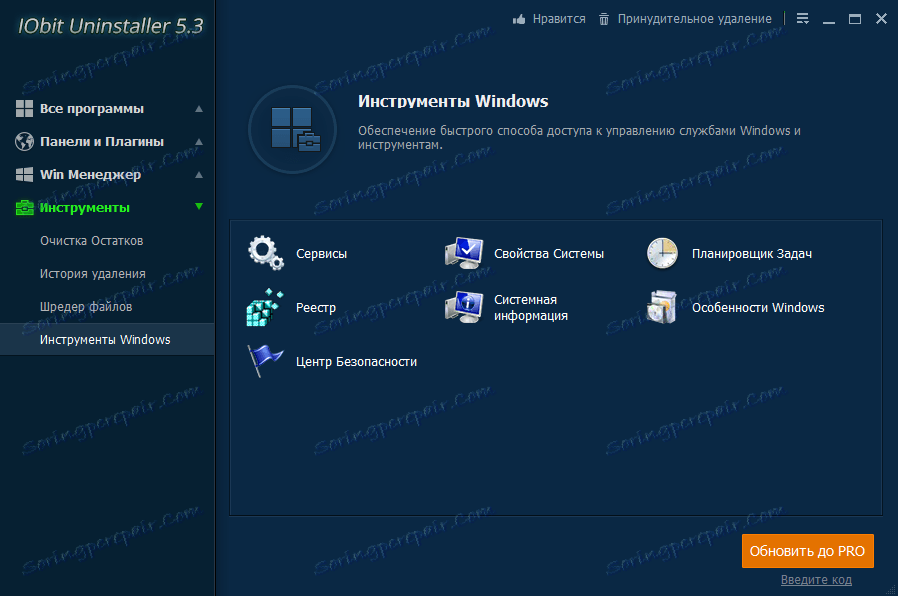Click the large Windows Tools header icon
This screenshot has width=898, height=596.
coord(293,129)
